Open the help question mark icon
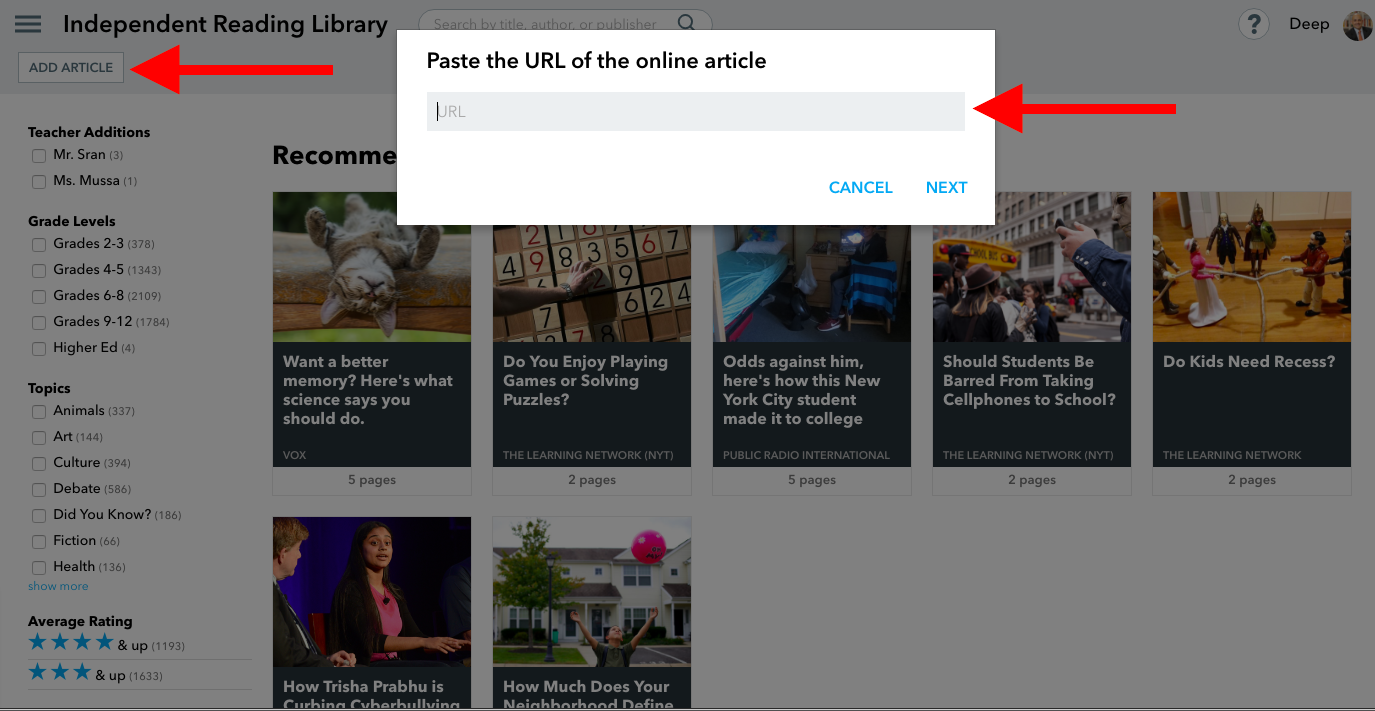This screenshot has height=711, width=1375. tap(1253, 25)
